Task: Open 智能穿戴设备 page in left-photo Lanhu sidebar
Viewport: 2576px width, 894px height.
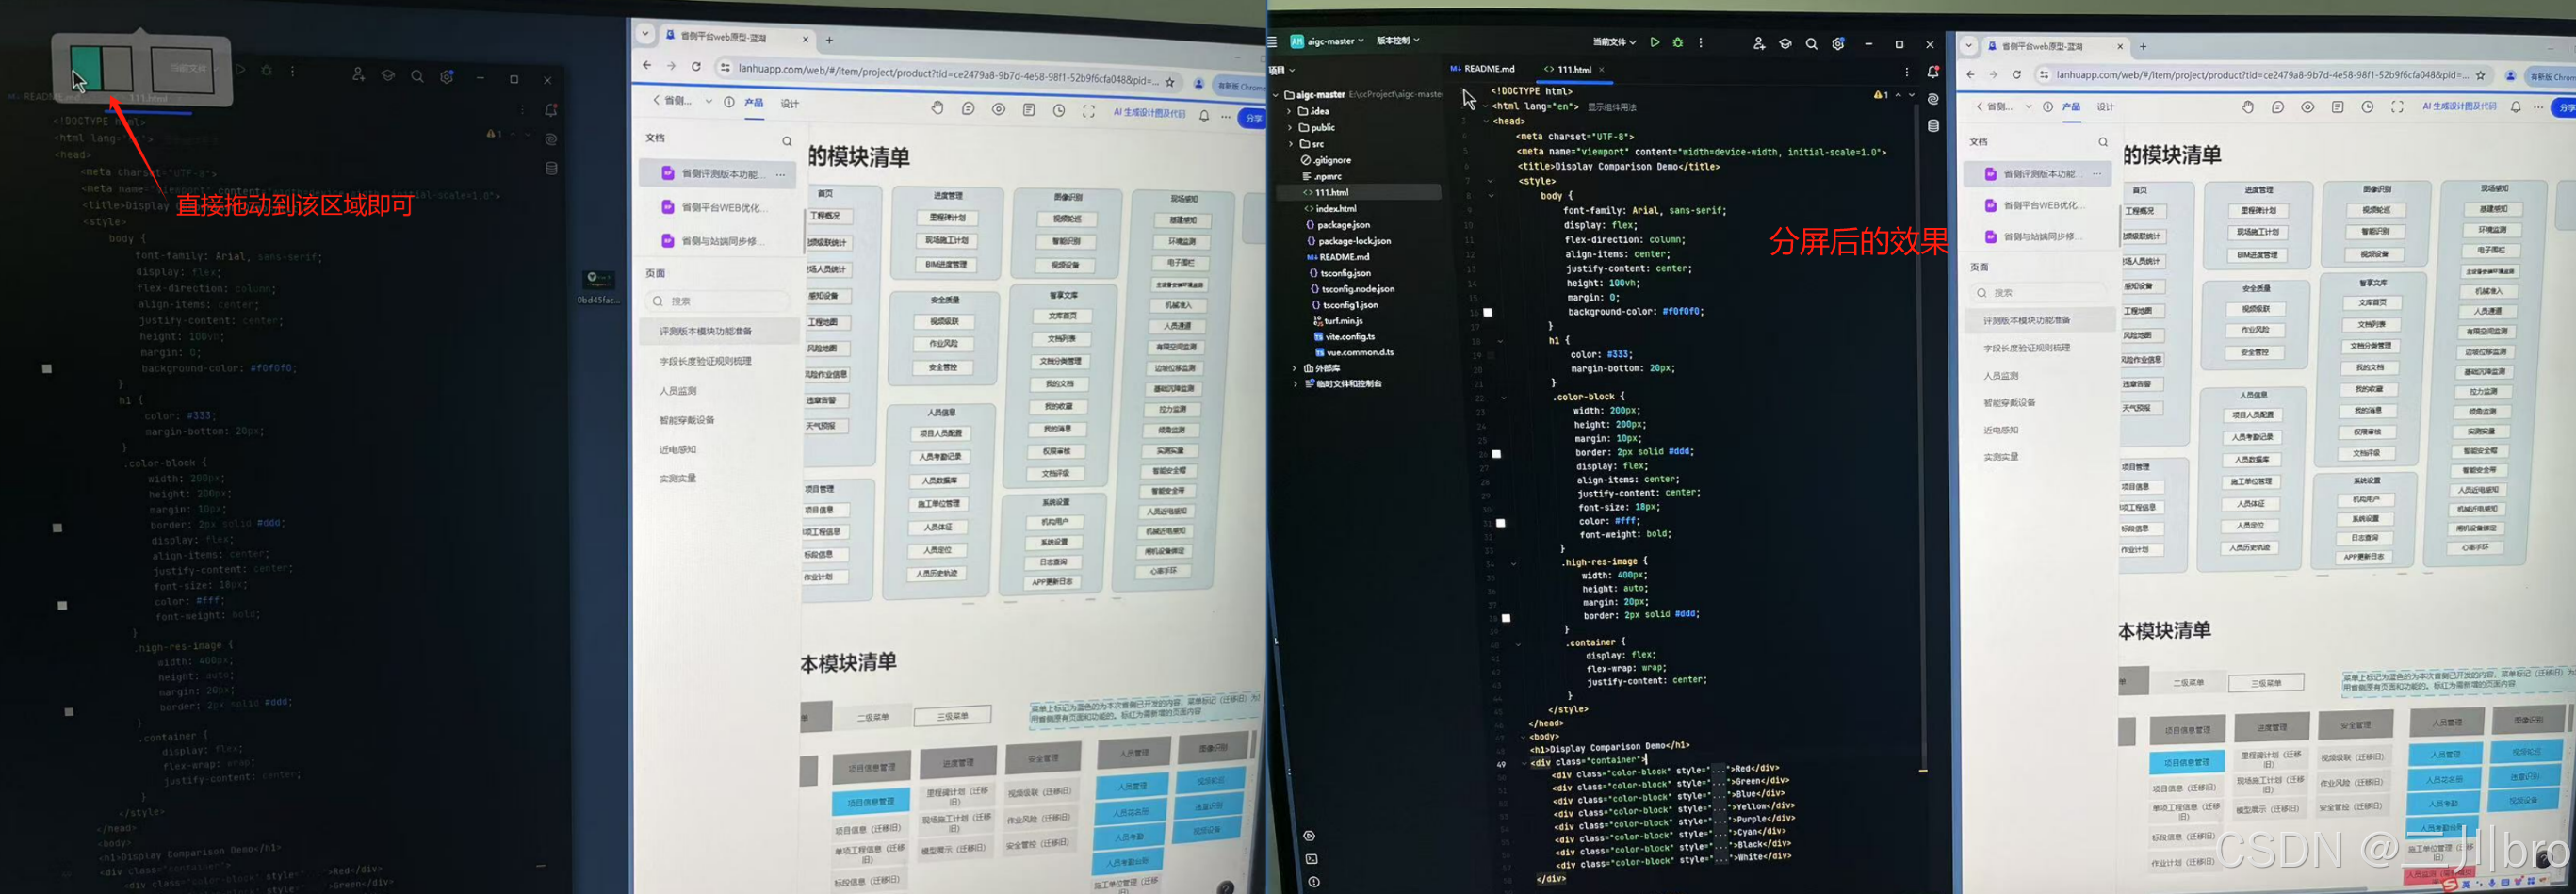Action: point(687,421)
